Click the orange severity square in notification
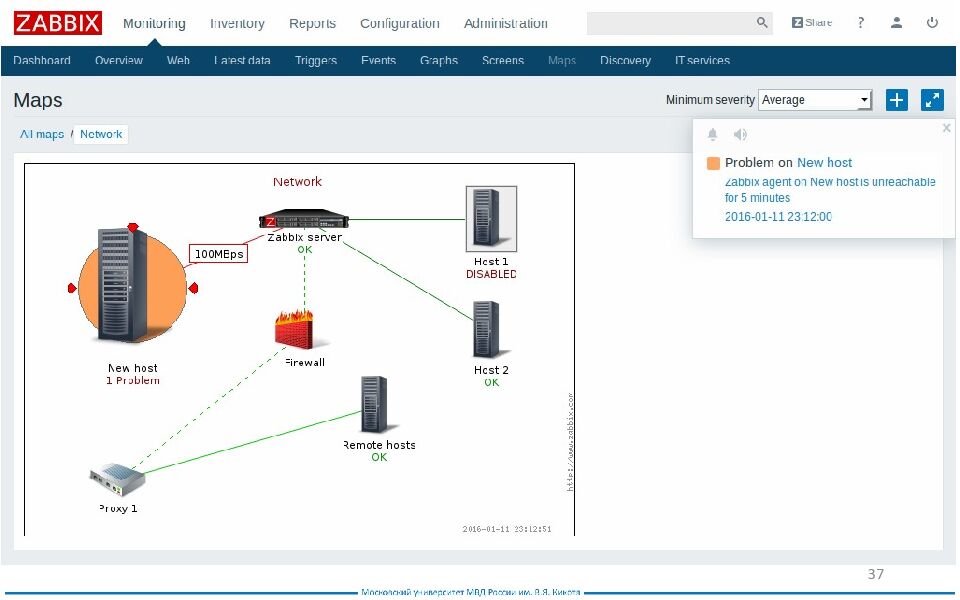The height and width of the screenshot is (600, 960). click(x=713, y=163)
